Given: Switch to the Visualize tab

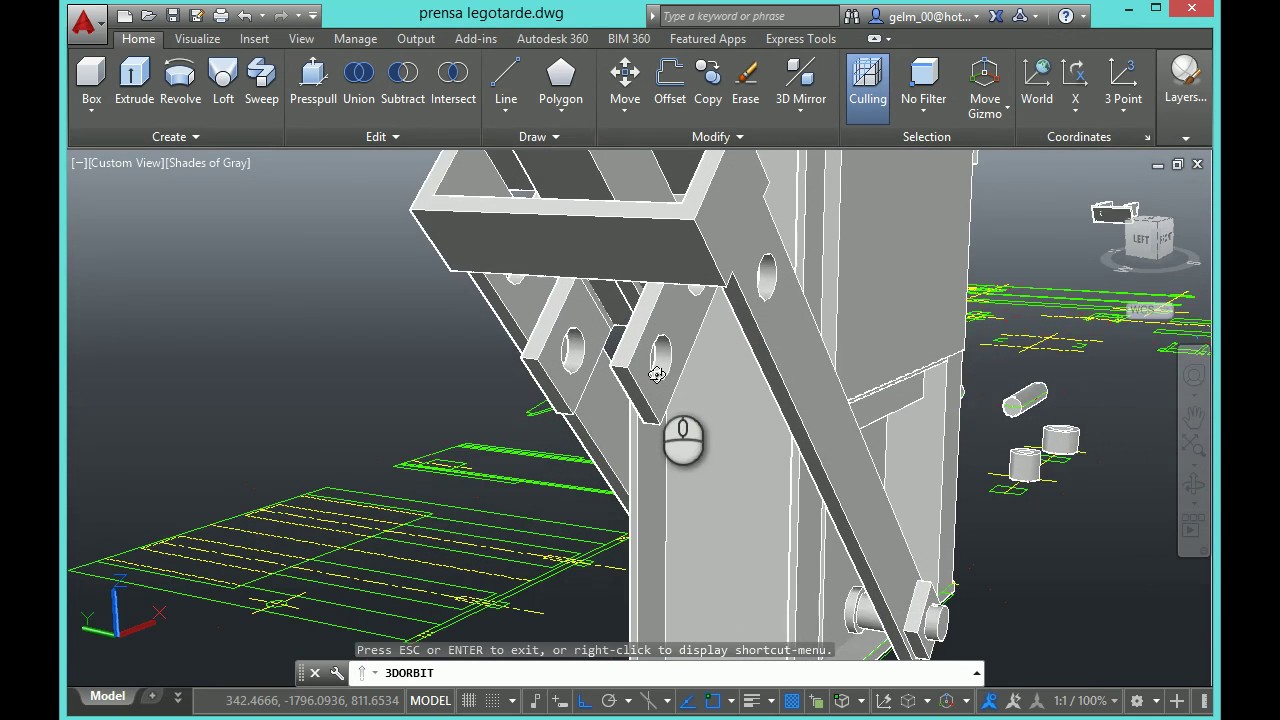Looking at the screenshot, I should pyautogui.click(x=197, y=39).
